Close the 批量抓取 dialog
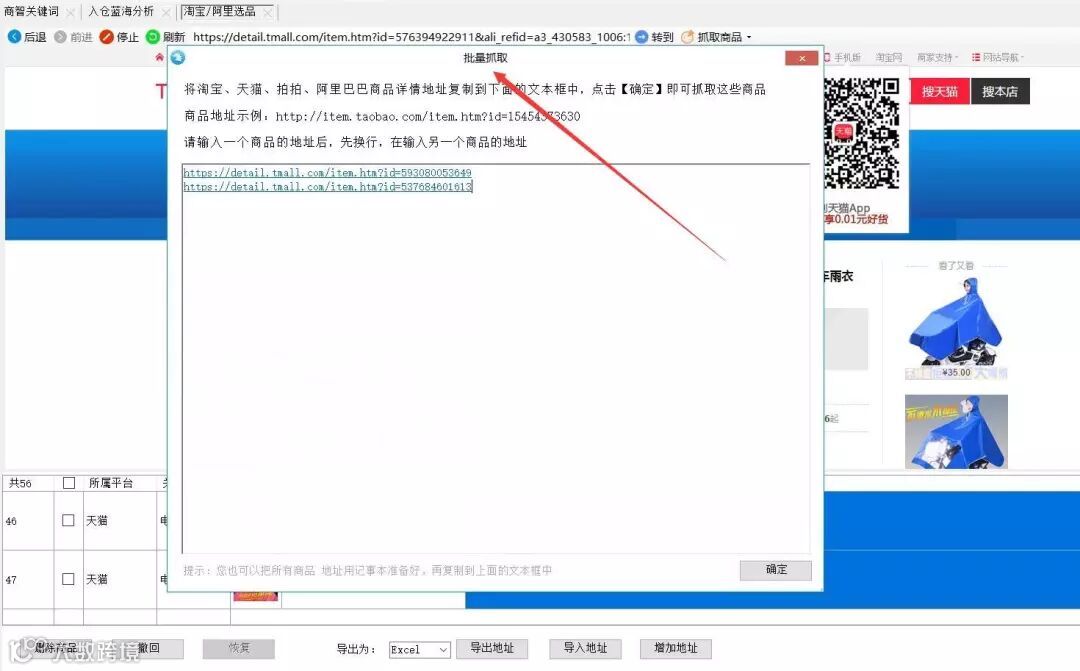Image resolution: width=1080 pixels, height=671 pixels. [x=802, y=58]
